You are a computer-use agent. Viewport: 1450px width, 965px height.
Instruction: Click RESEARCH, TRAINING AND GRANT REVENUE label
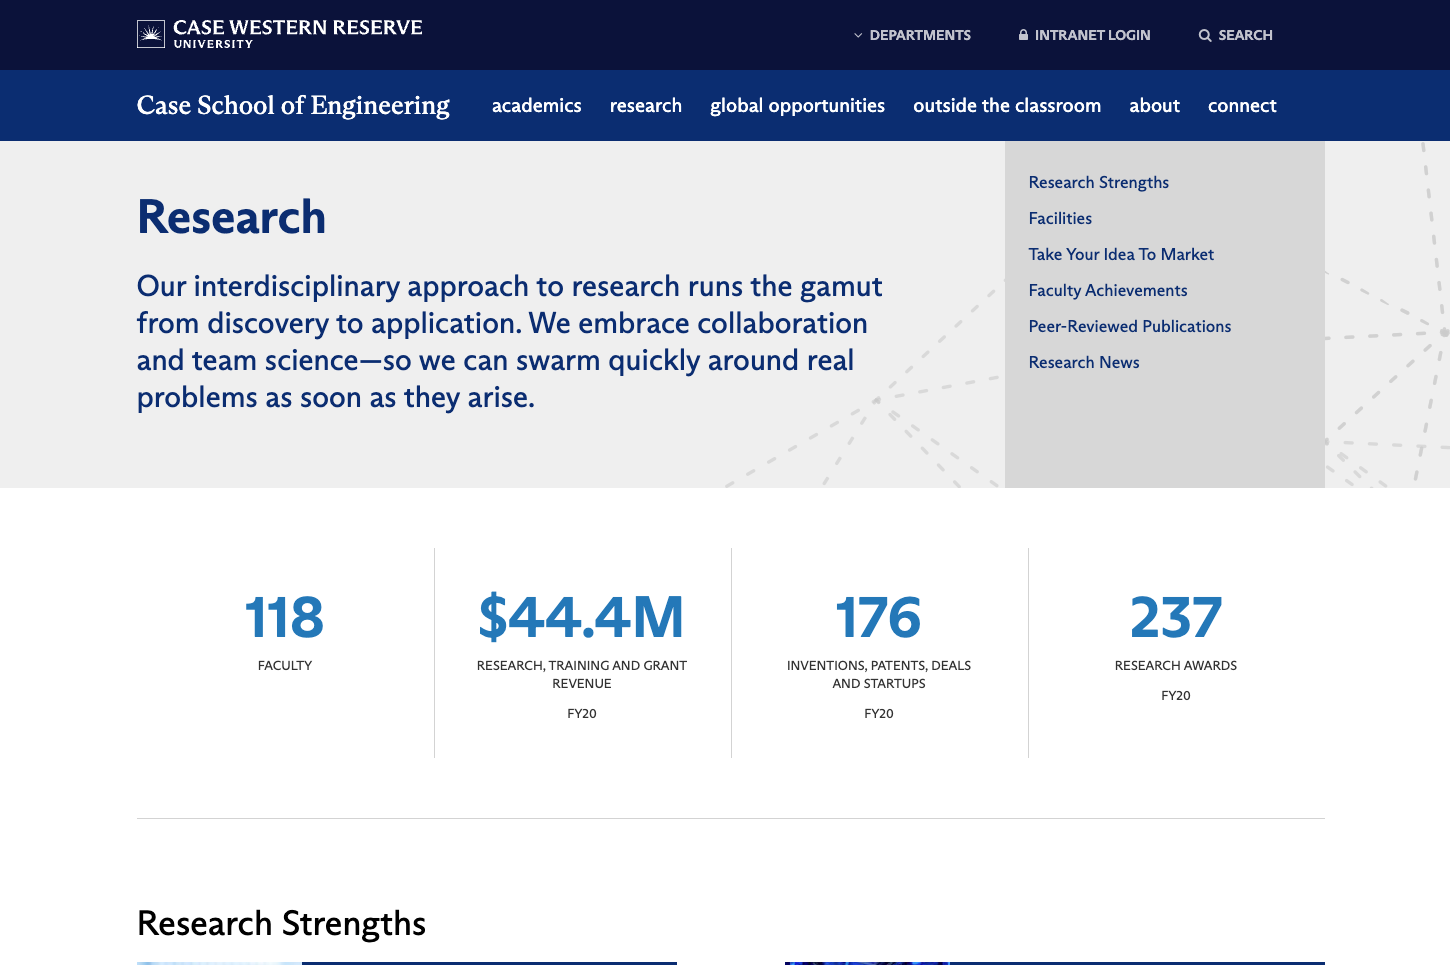coord(582,674)
